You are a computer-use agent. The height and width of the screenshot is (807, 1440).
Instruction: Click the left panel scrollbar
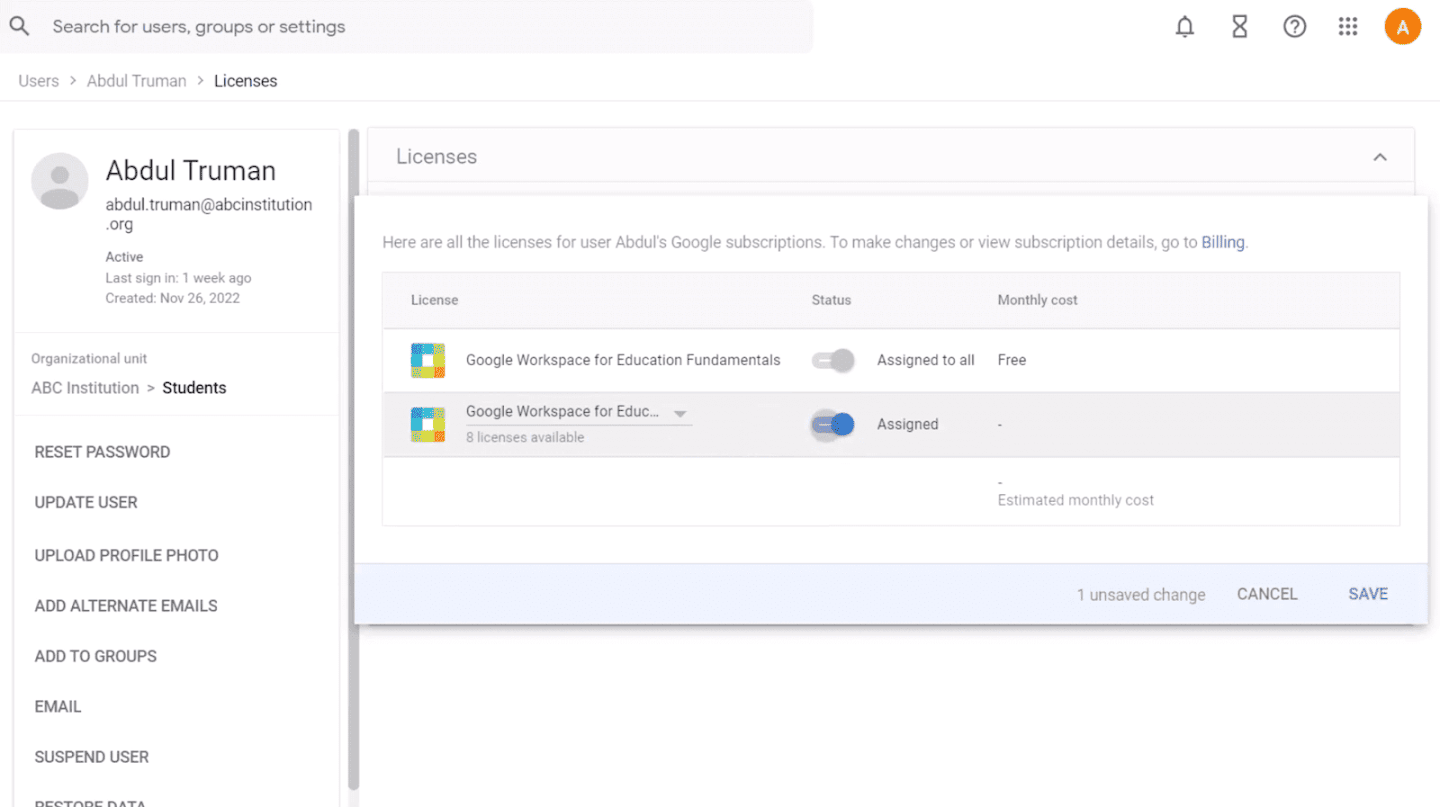[x=353, y=460]
